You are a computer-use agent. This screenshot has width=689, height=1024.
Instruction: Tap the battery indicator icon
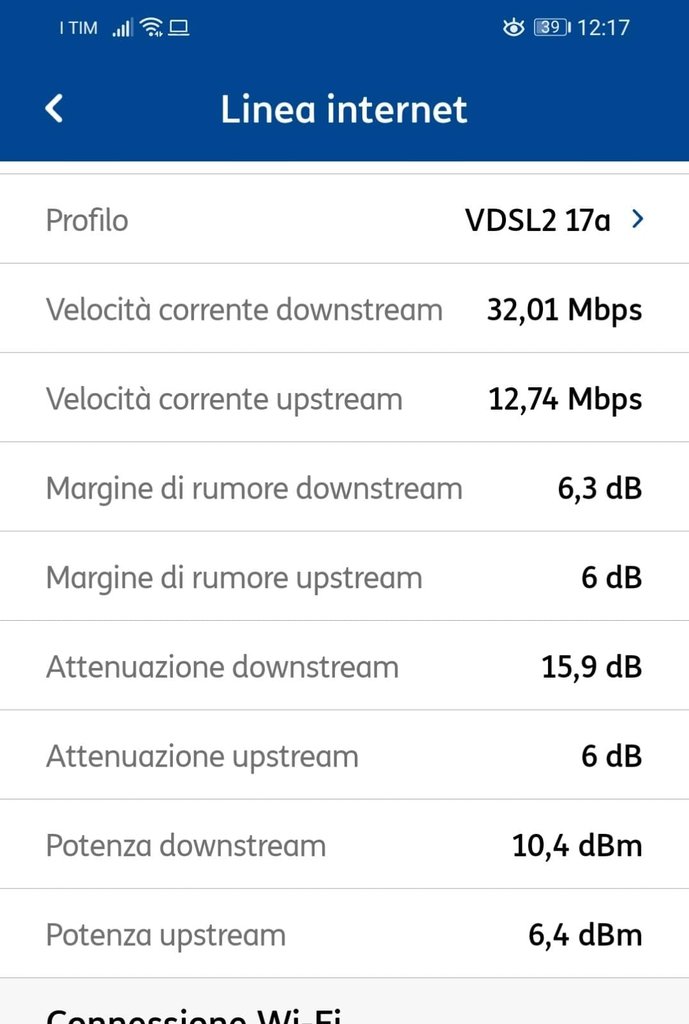[x=552, y=28]
